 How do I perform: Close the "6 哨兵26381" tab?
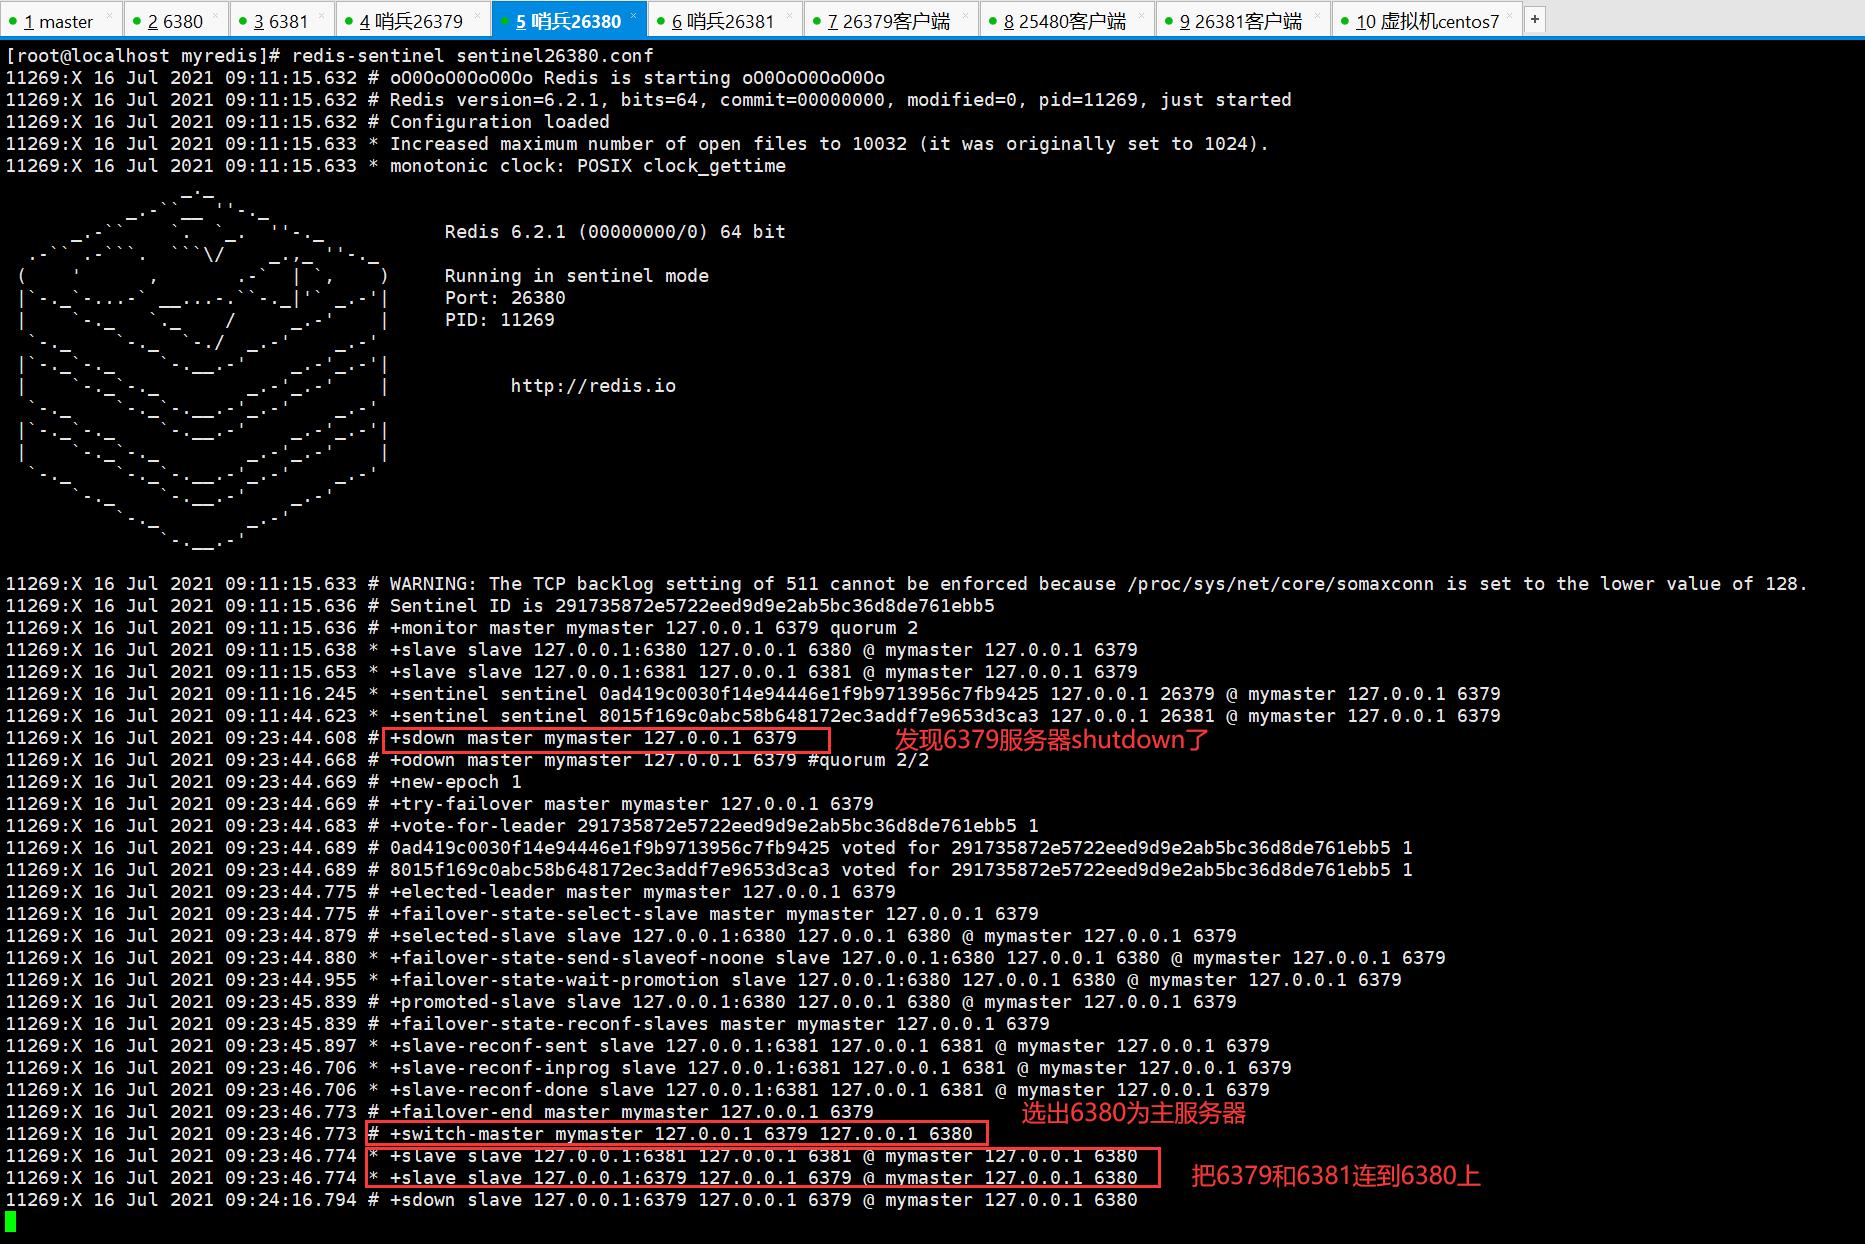coord(790,16)
